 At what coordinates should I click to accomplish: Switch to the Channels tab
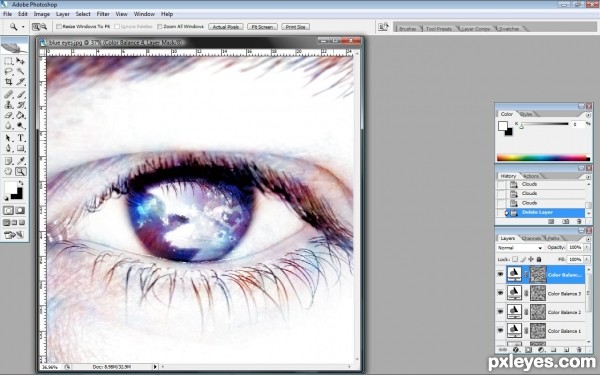pos(532,238)
